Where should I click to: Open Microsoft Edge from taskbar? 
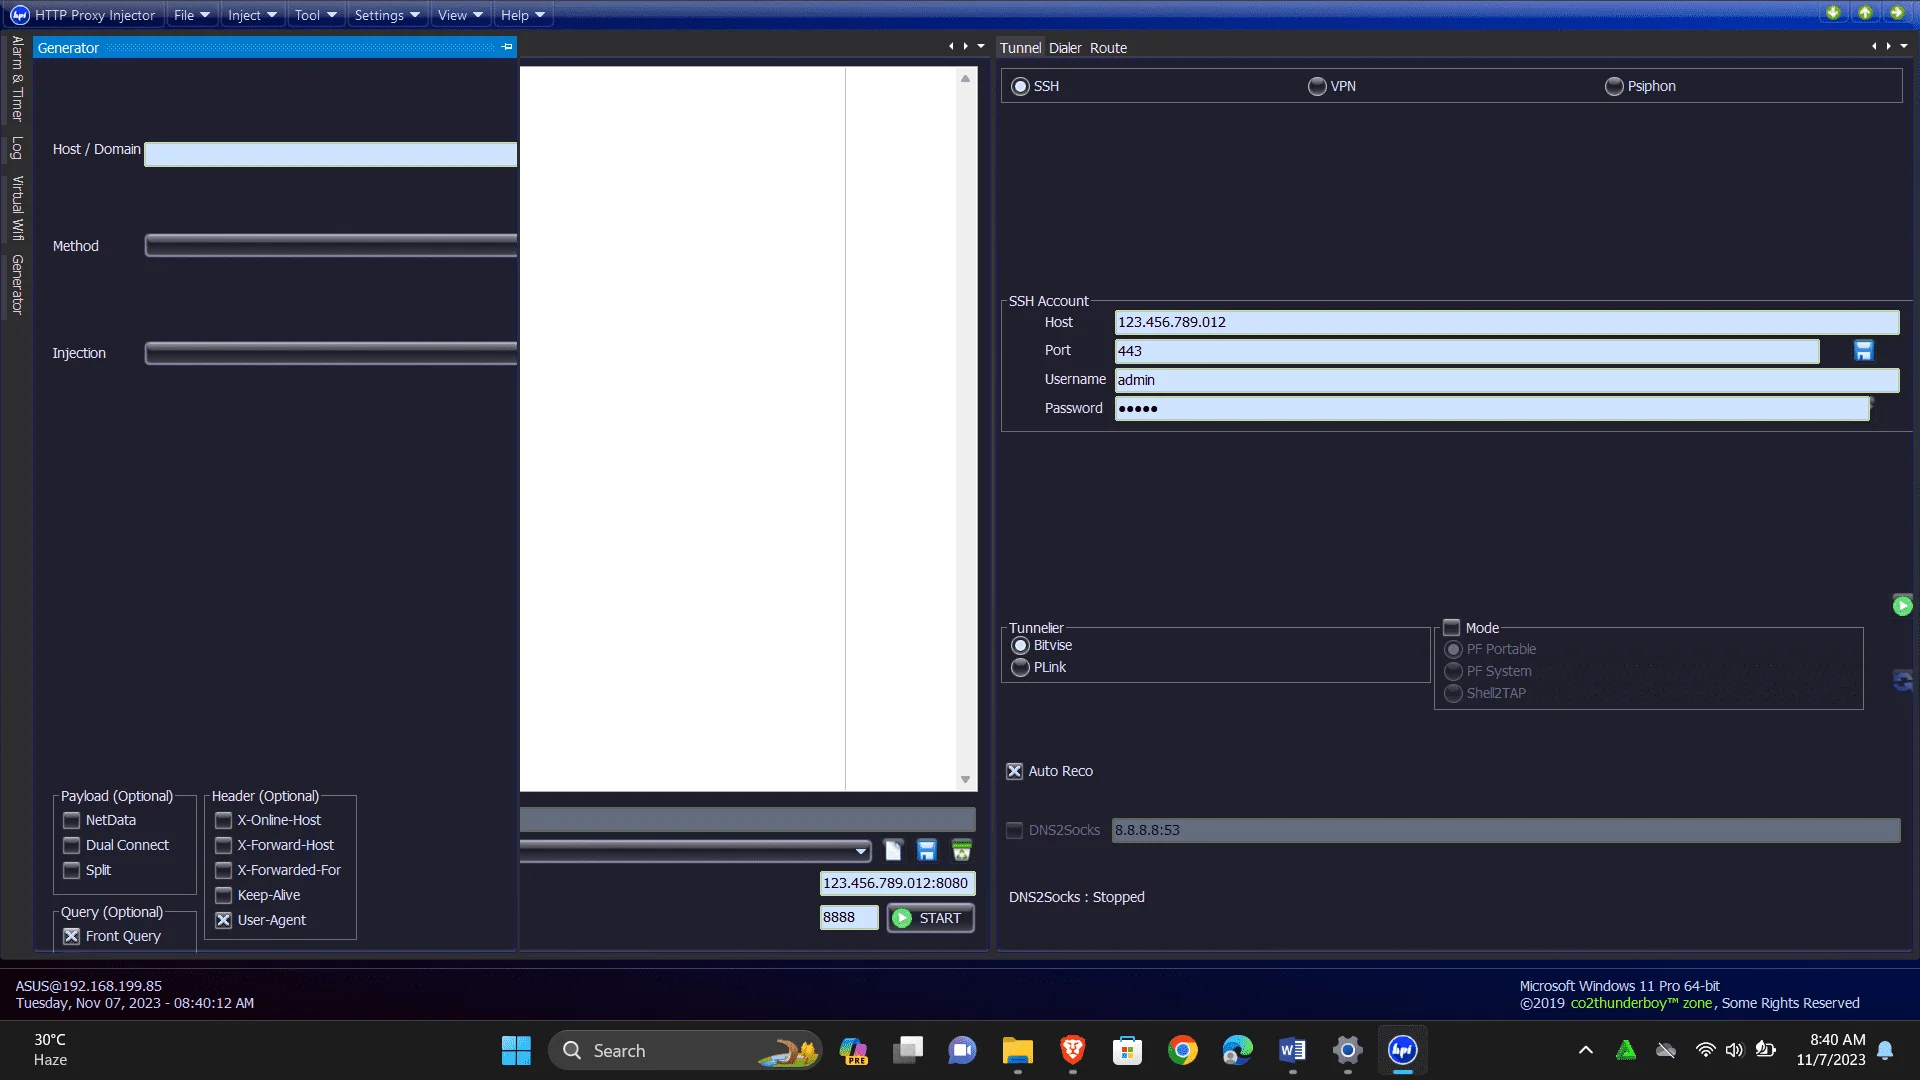click(x=1237, y=1050)
